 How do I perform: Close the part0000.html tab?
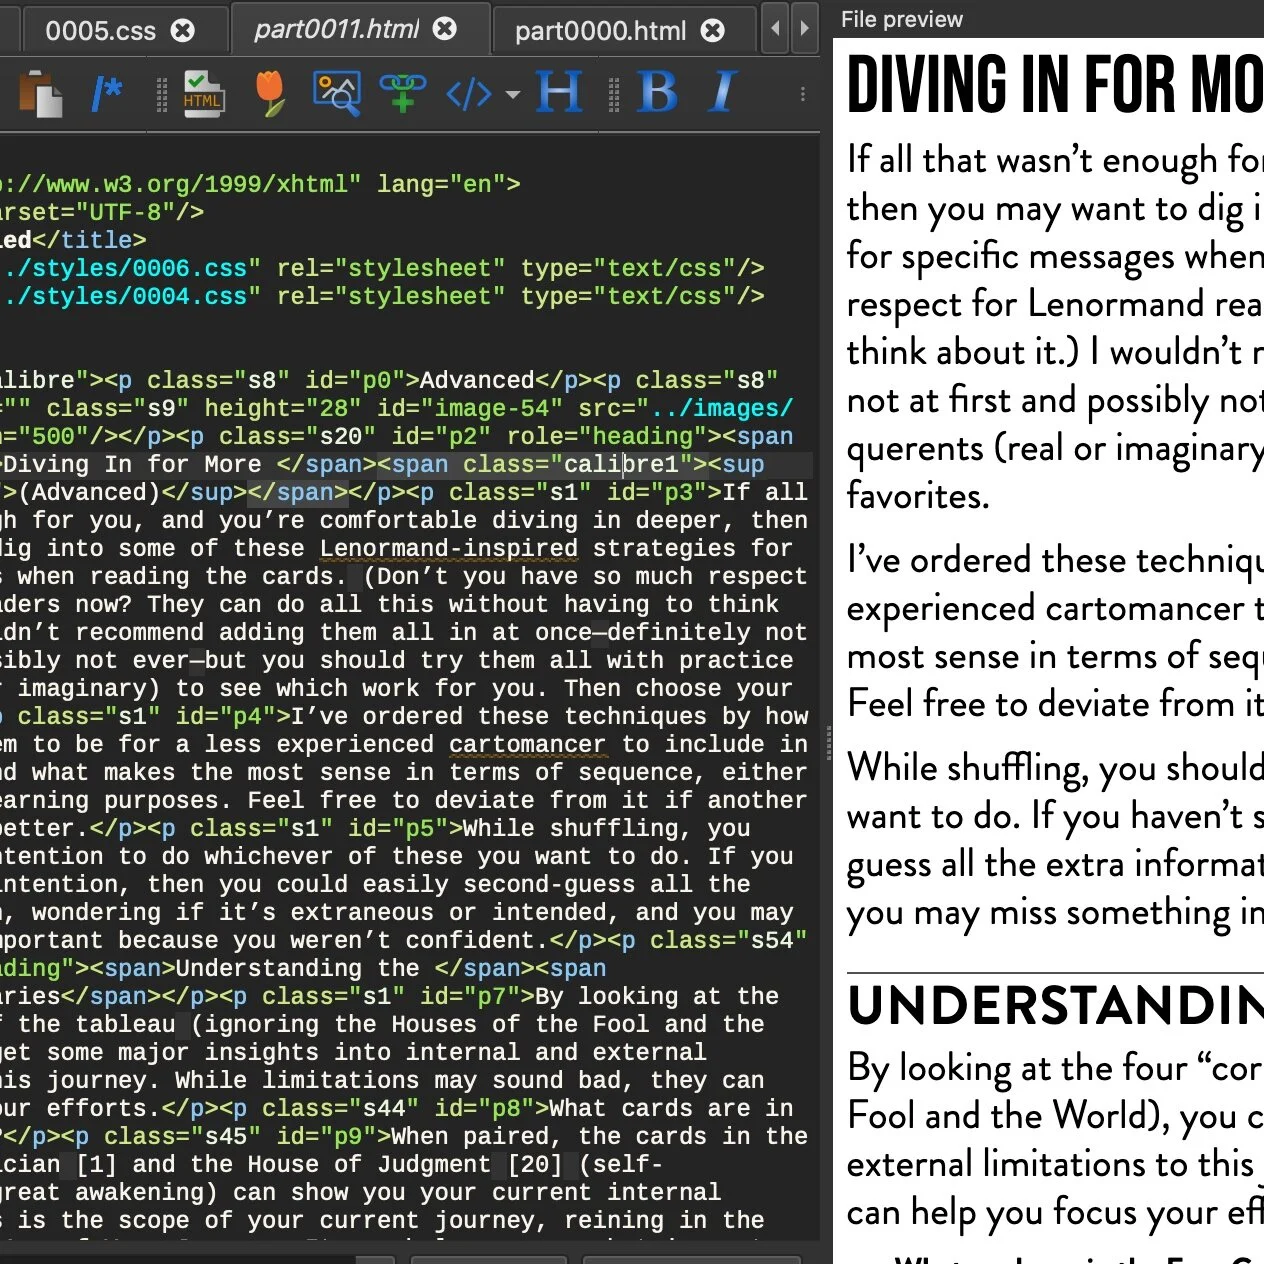pos(713,31)
